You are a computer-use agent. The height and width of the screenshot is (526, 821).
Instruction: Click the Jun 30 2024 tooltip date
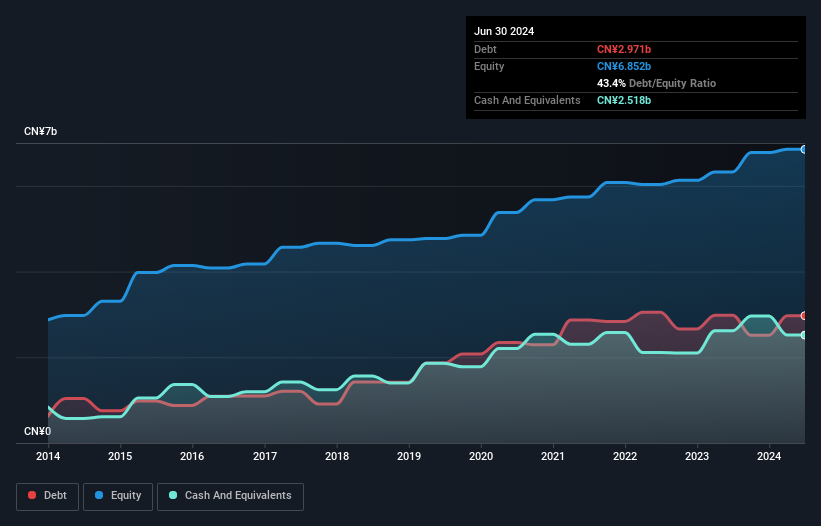point(504,31)
